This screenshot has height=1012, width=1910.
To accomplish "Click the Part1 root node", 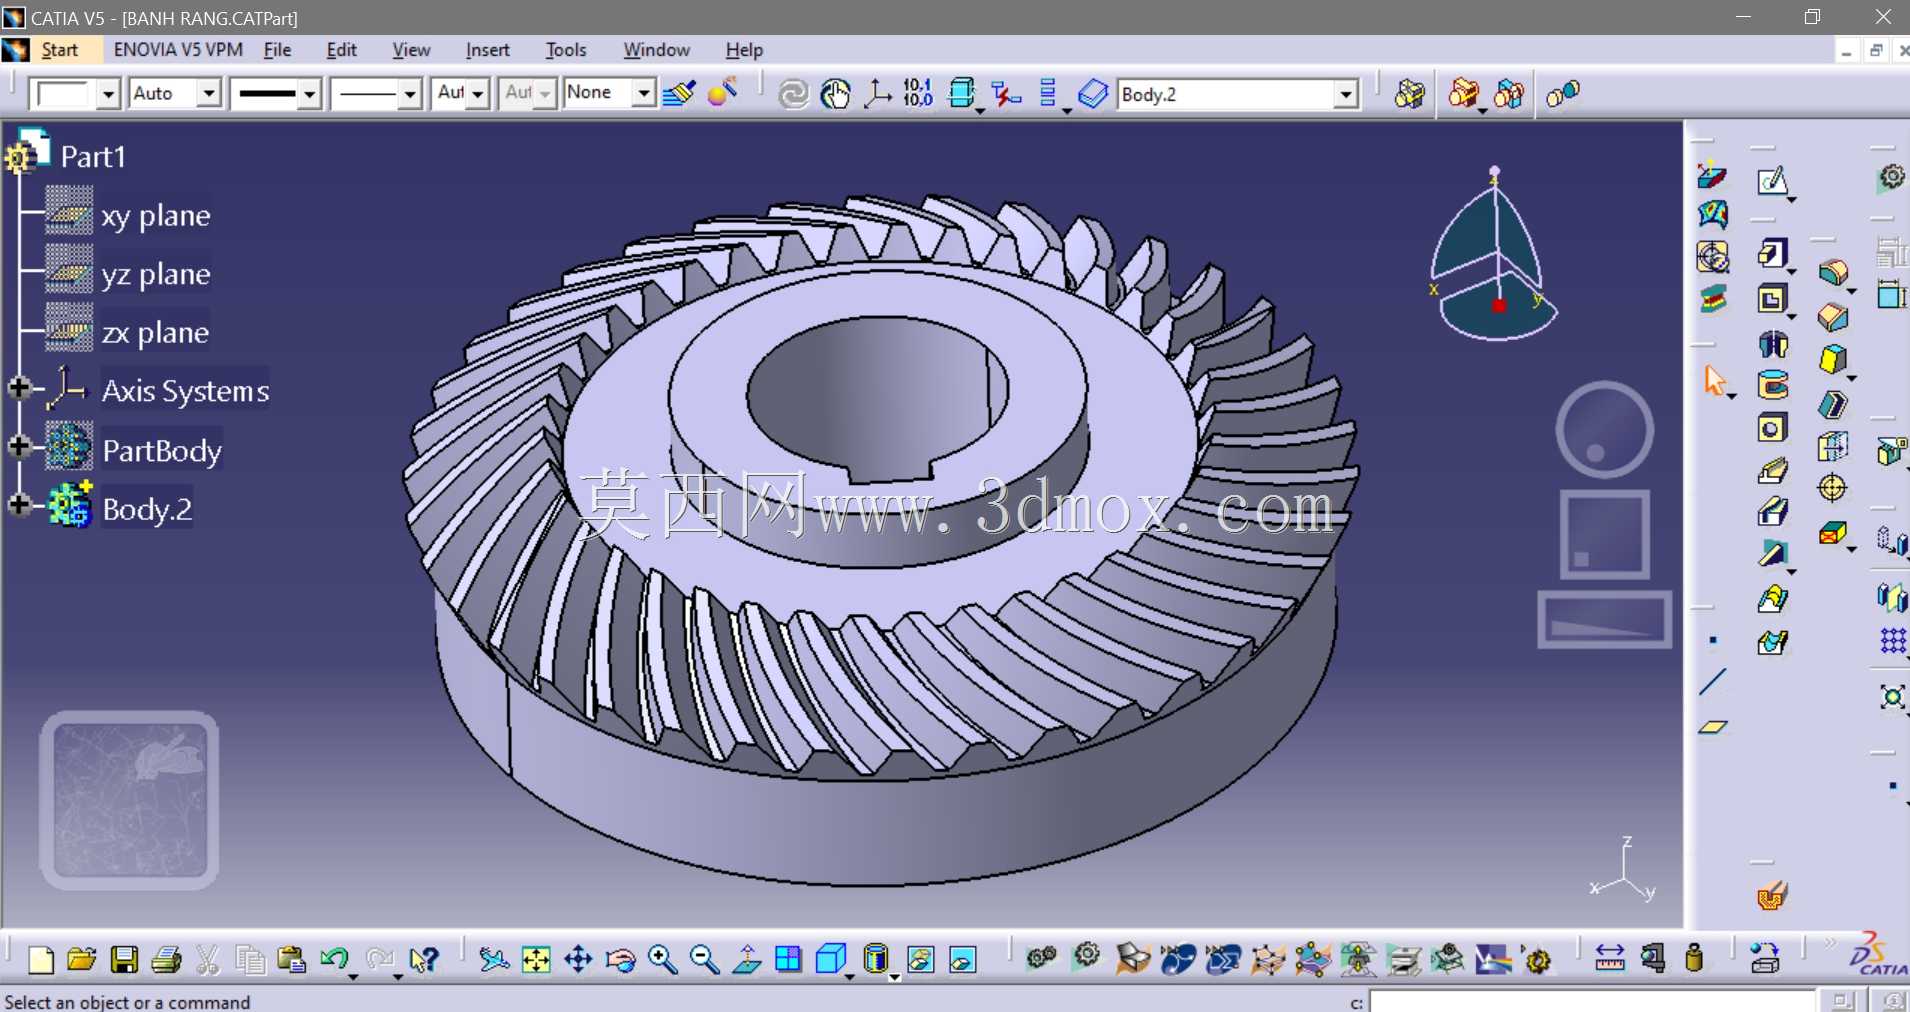I will coord(92,156).
